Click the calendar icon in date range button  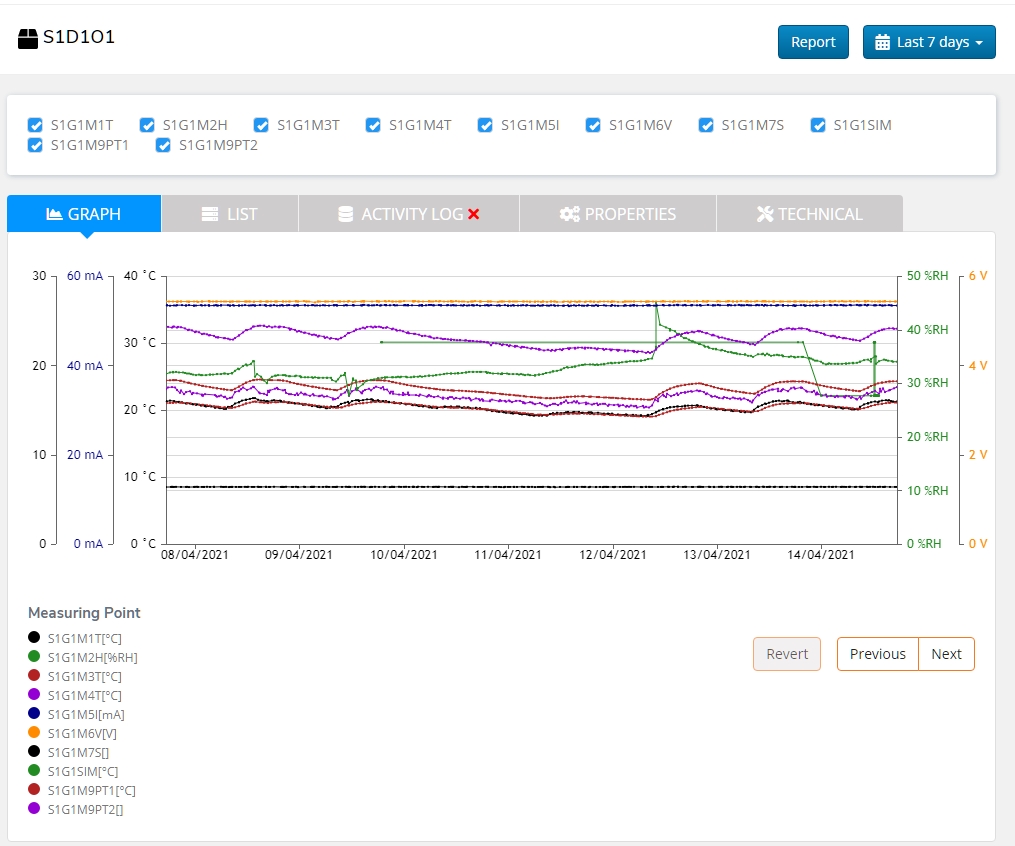tap(882, 42)
